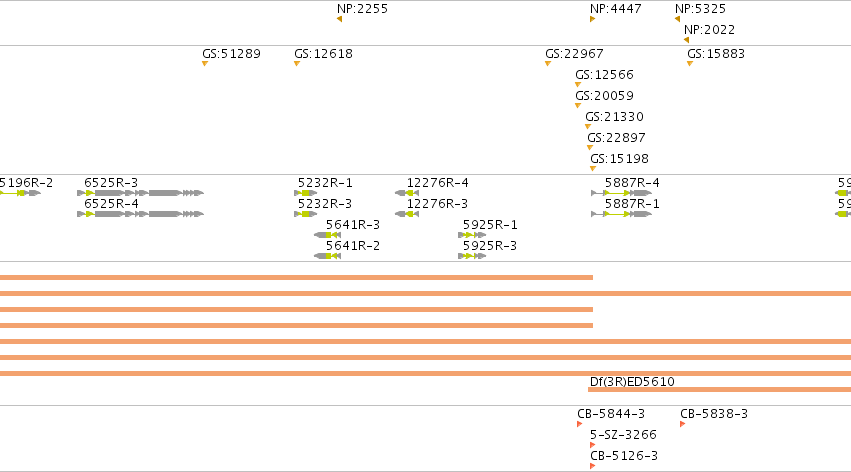
Task: Select the 12276R-3 transcript label
Action: 437,204
